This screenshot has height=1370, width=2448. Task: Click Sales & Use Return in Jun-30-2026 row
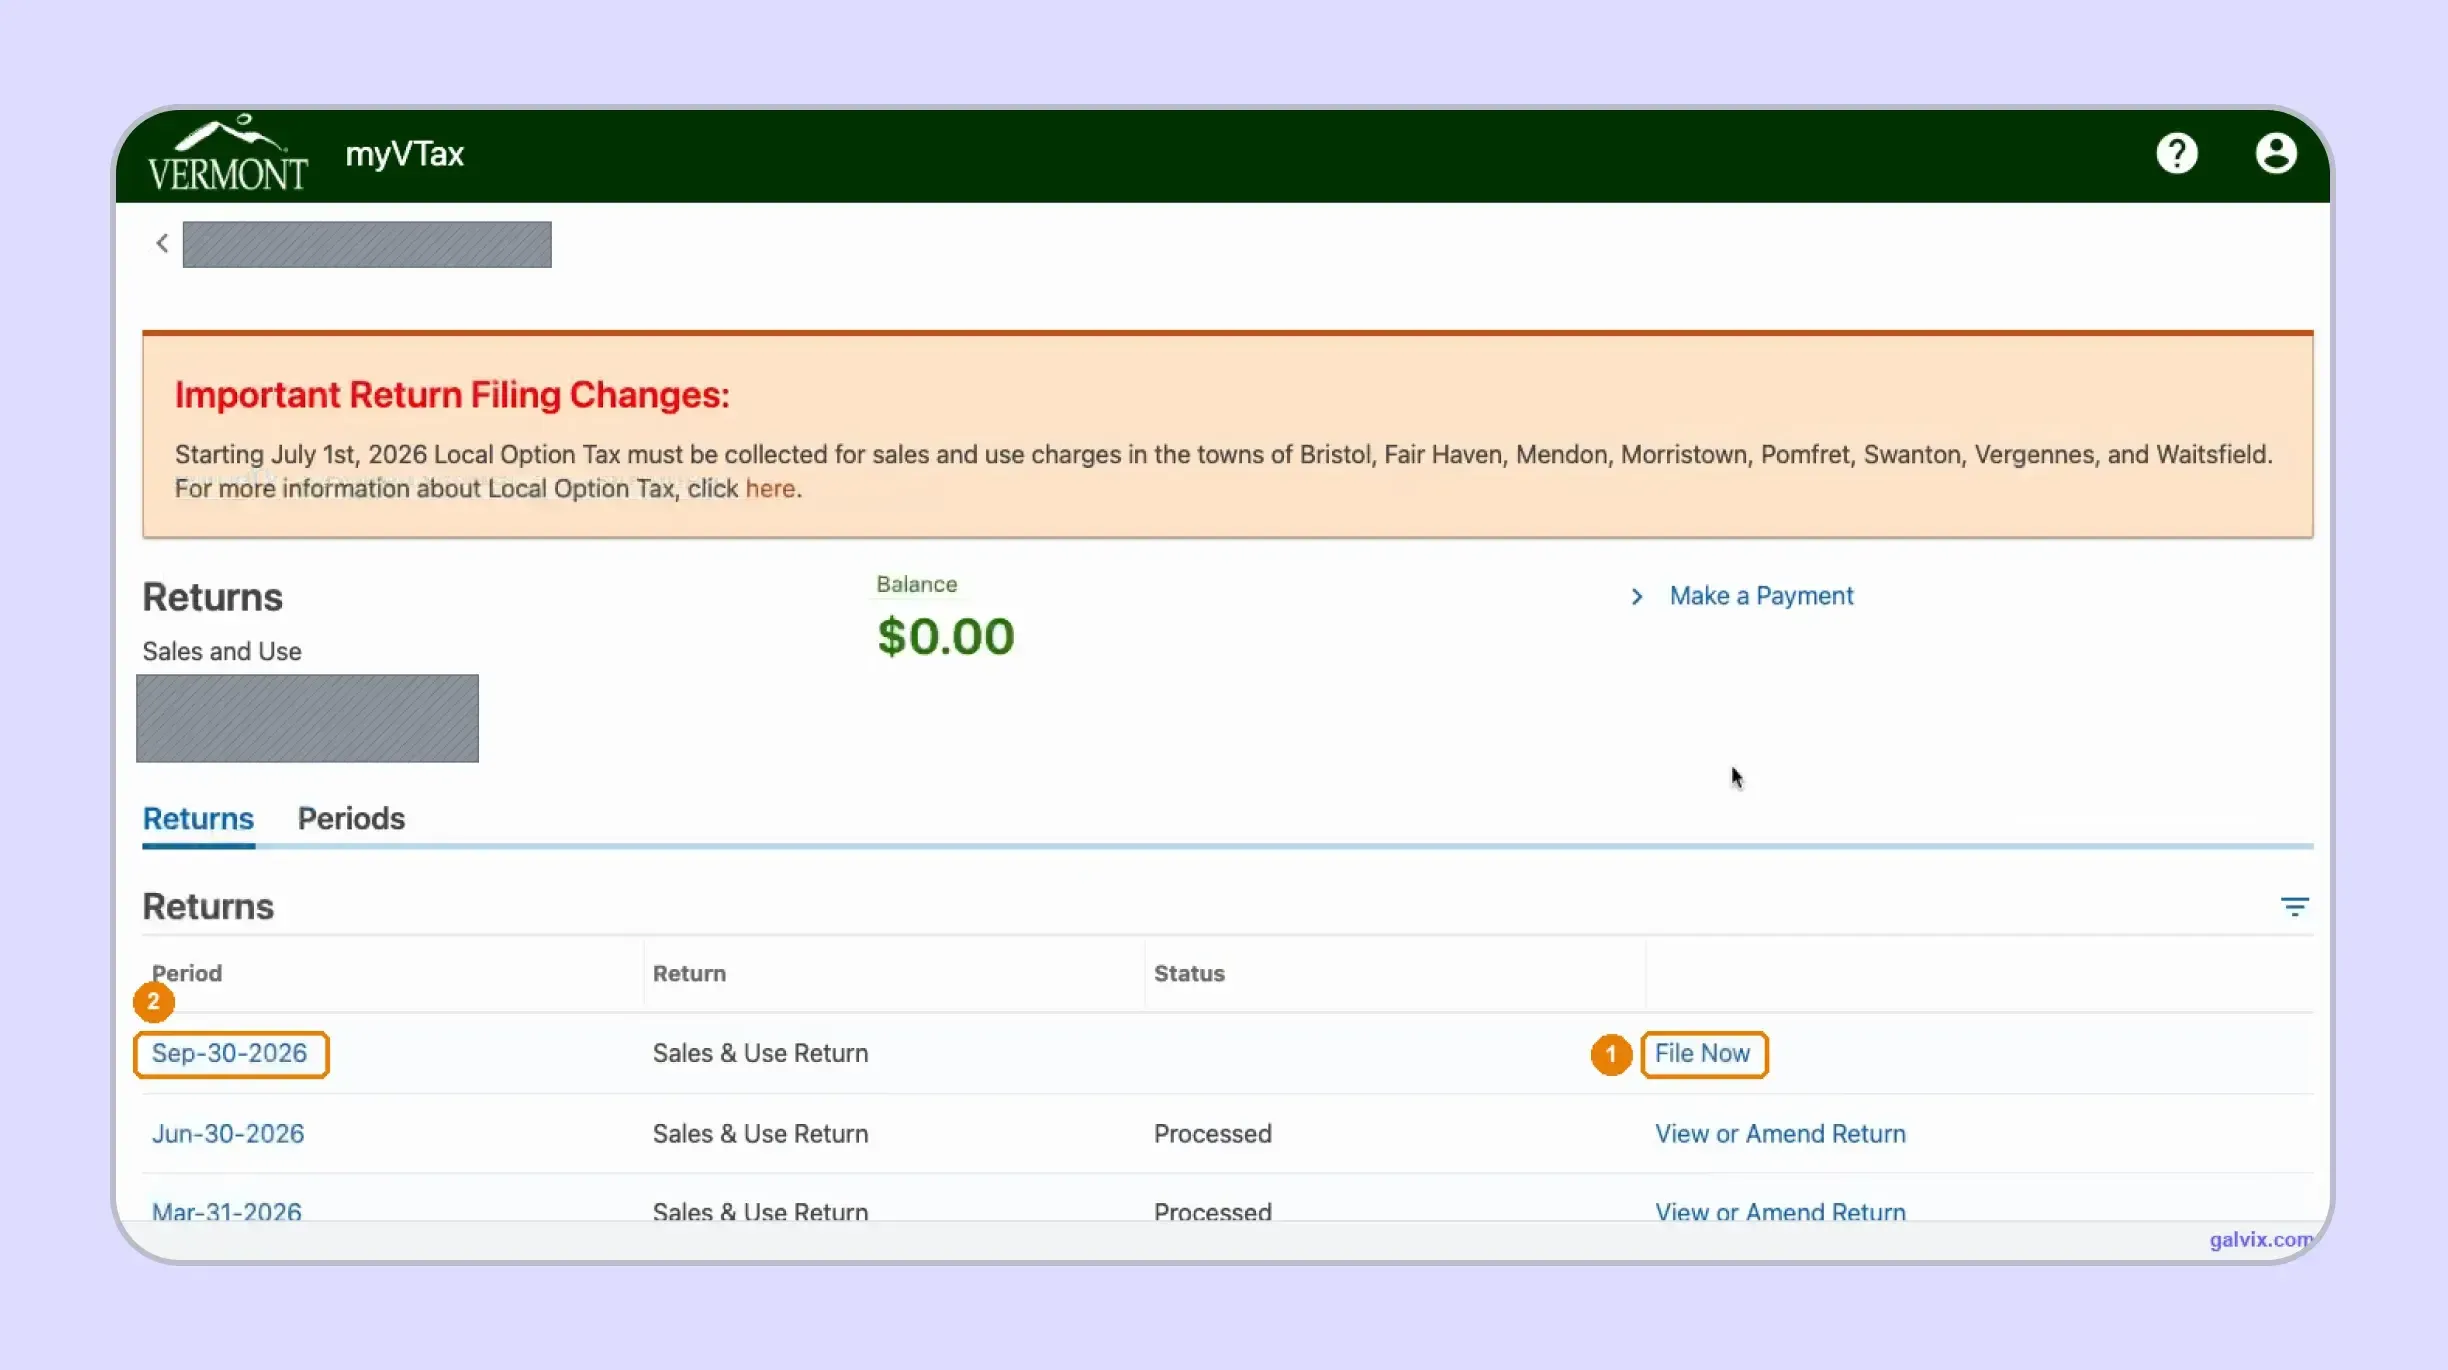pyautogui.click(x=760, y=1133)
